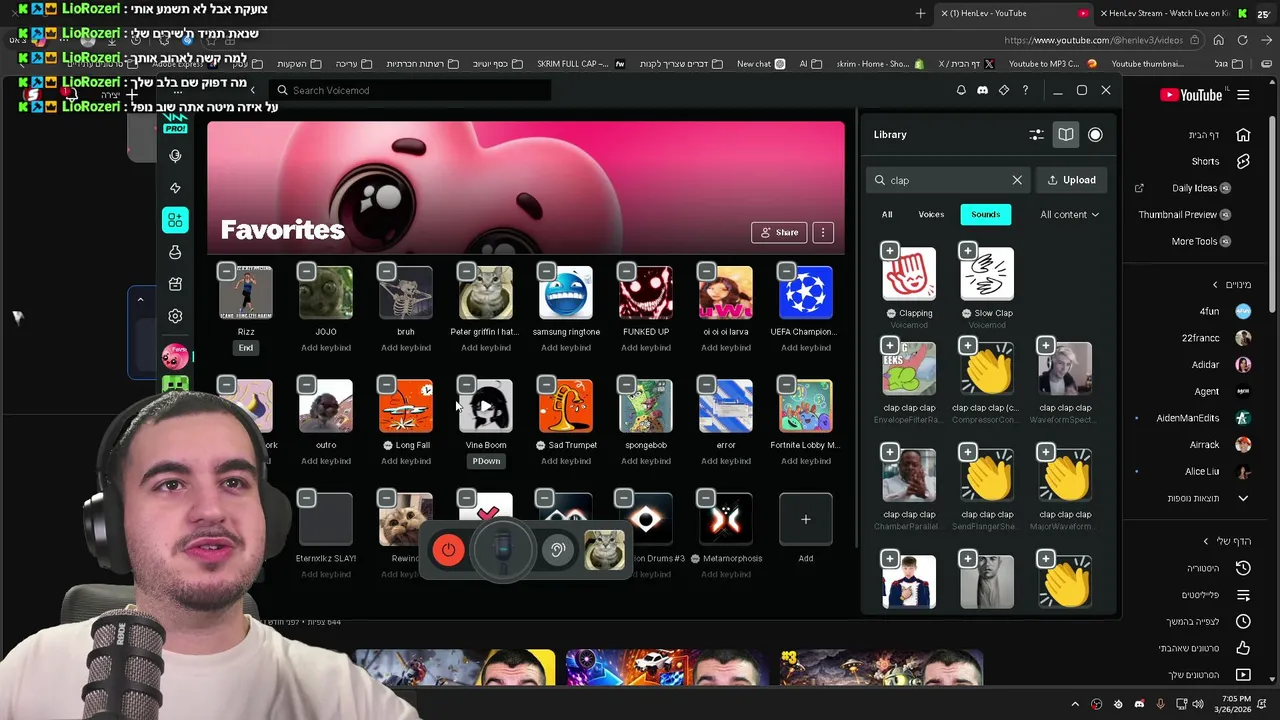Play the Clapping sound thumbnail in Library

pyautogui.click(x=909, y=273)
